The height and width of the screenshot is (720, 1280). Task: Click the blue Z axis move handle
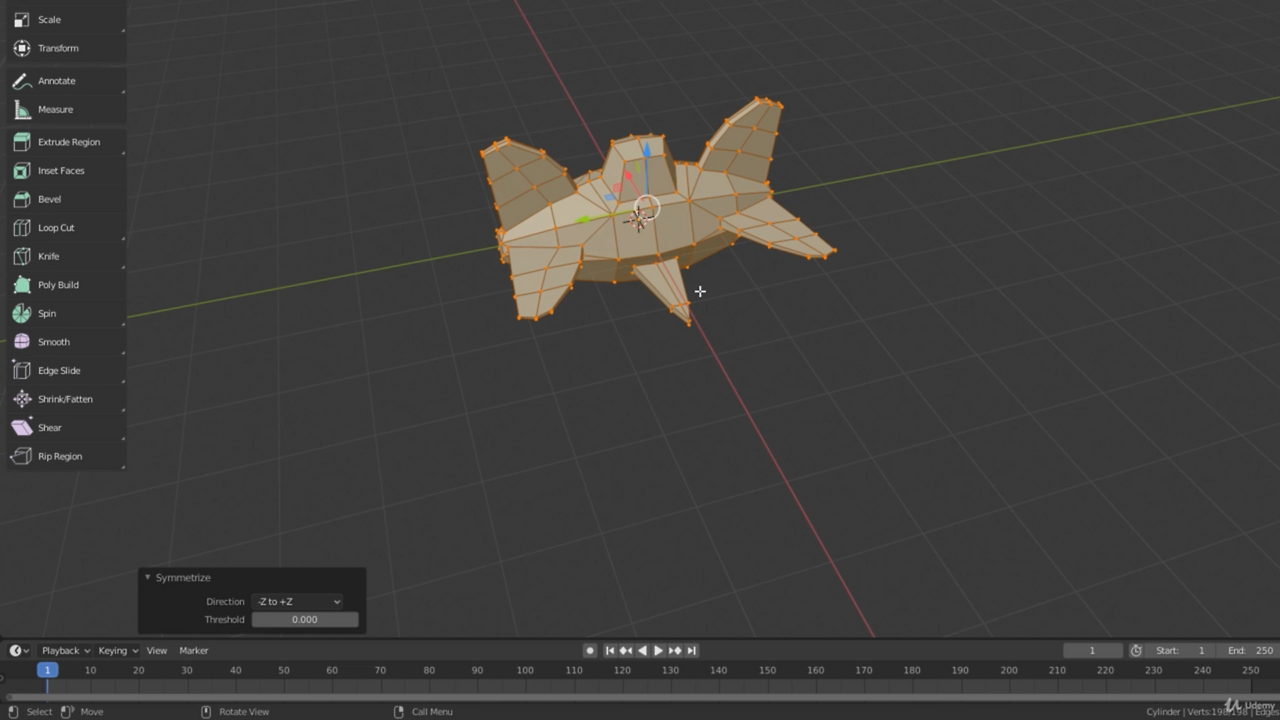pos(646,151)
